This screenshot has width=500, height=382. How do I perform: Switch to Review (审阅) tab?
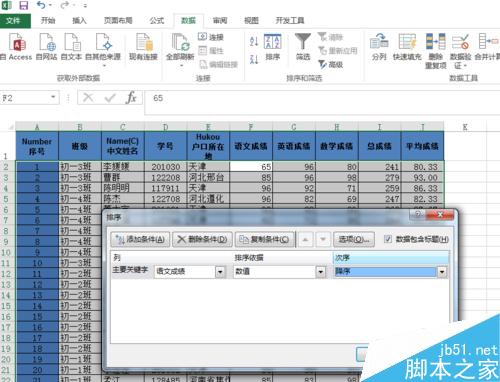click(x=220, y=21)
